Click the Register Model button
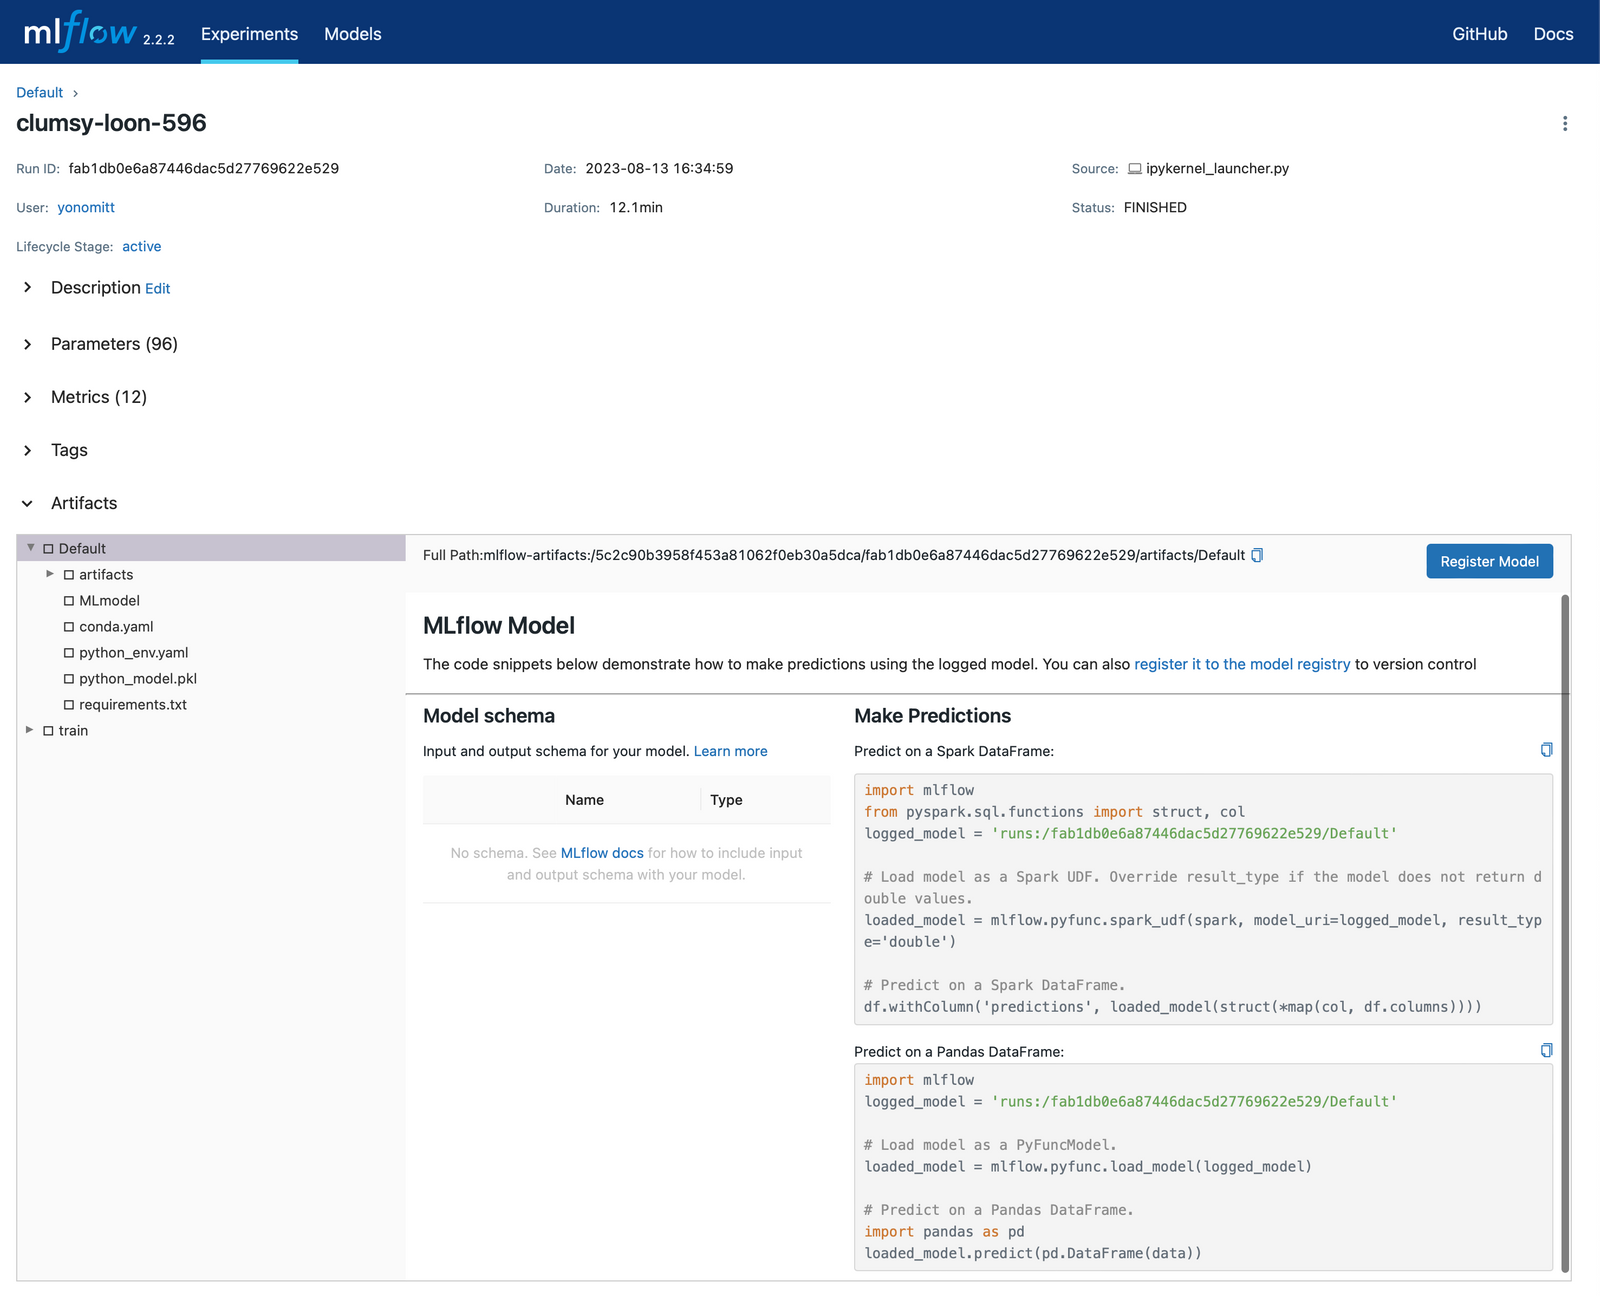The height and width of the screenshot is (1296, 1600). 1489,561
